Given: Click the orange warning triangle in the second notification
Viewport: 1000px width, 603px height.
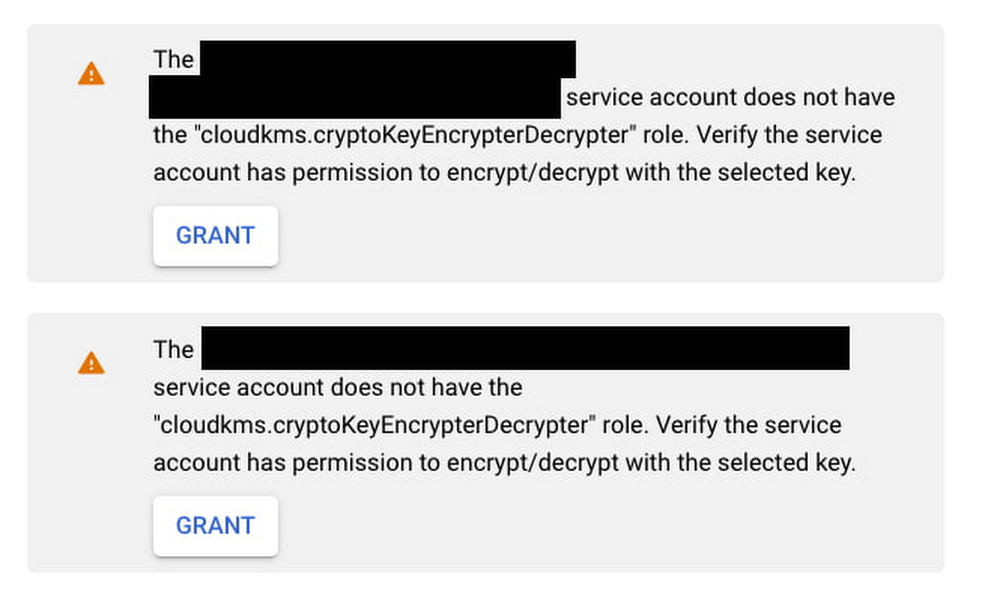Looking at the screenshot, I should pos(91,362).
